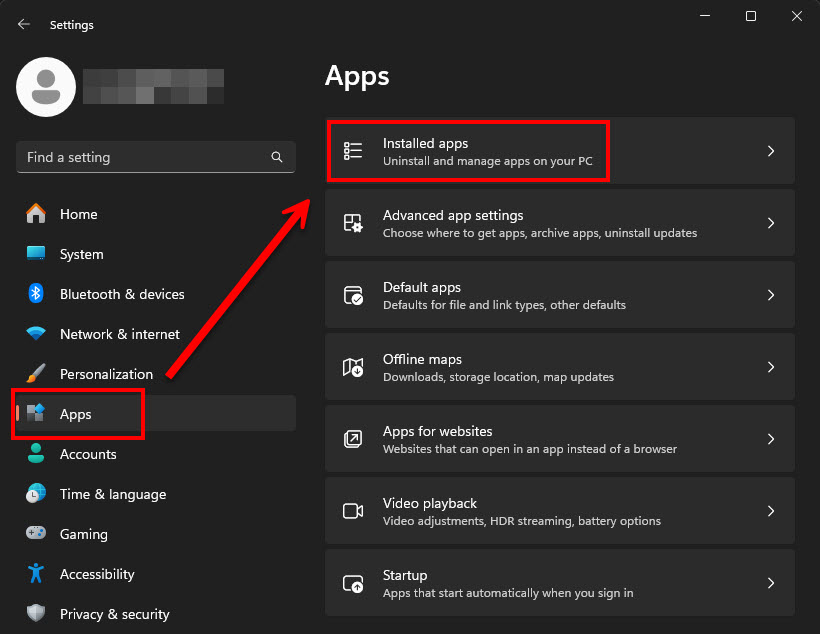Viewport: 820px width, 634px height.
Task: Click the Advanced app settings icon
Action: [353, 223]
